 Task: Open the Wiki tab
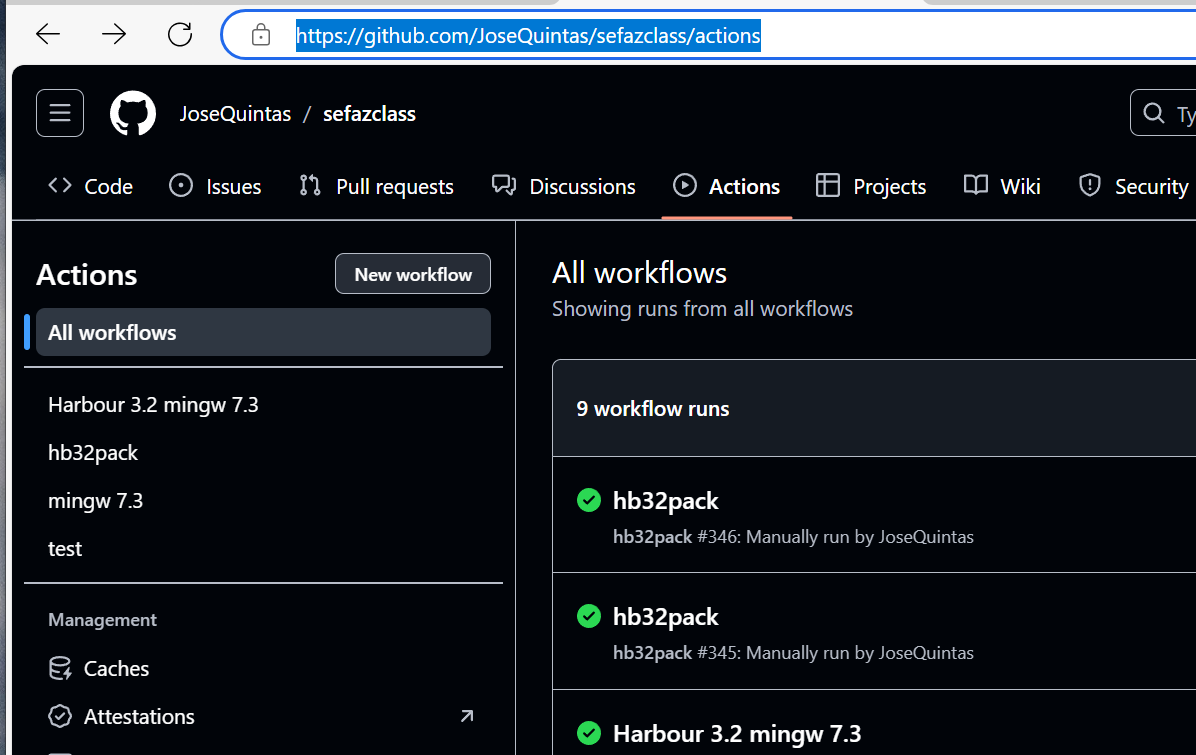coord(1002,187)
